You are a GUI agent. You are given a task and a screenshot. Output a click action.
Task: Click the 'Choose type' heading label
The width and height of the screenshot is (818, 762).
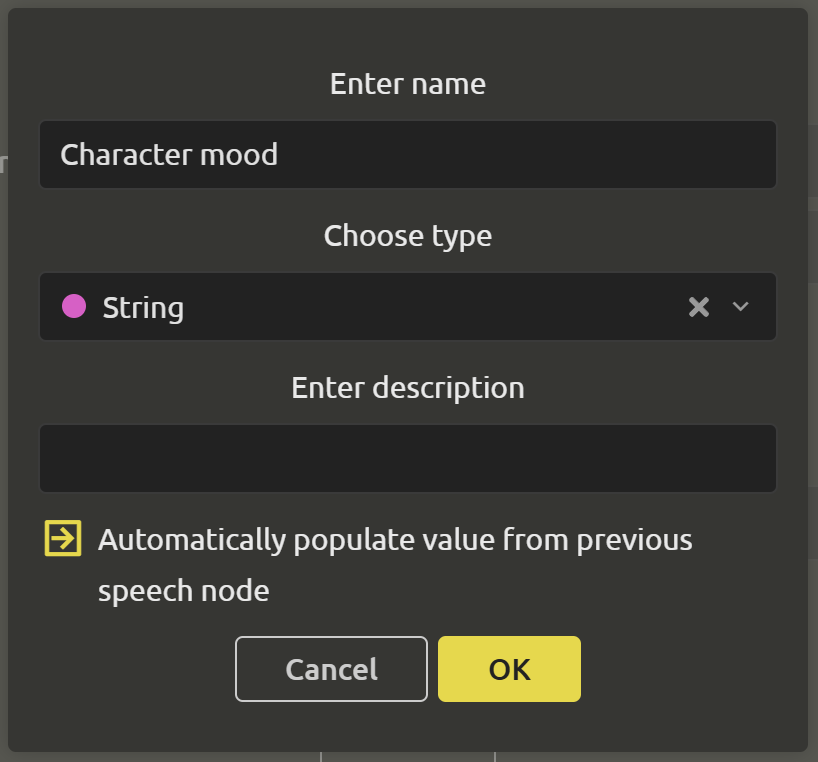[x=408, y=236]
